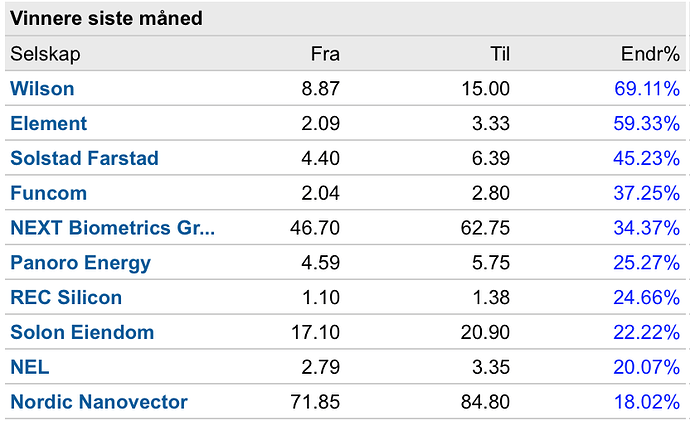Click NEL's 20.07% change value
This screenshot has width=690, height=421.
point(647,367)
